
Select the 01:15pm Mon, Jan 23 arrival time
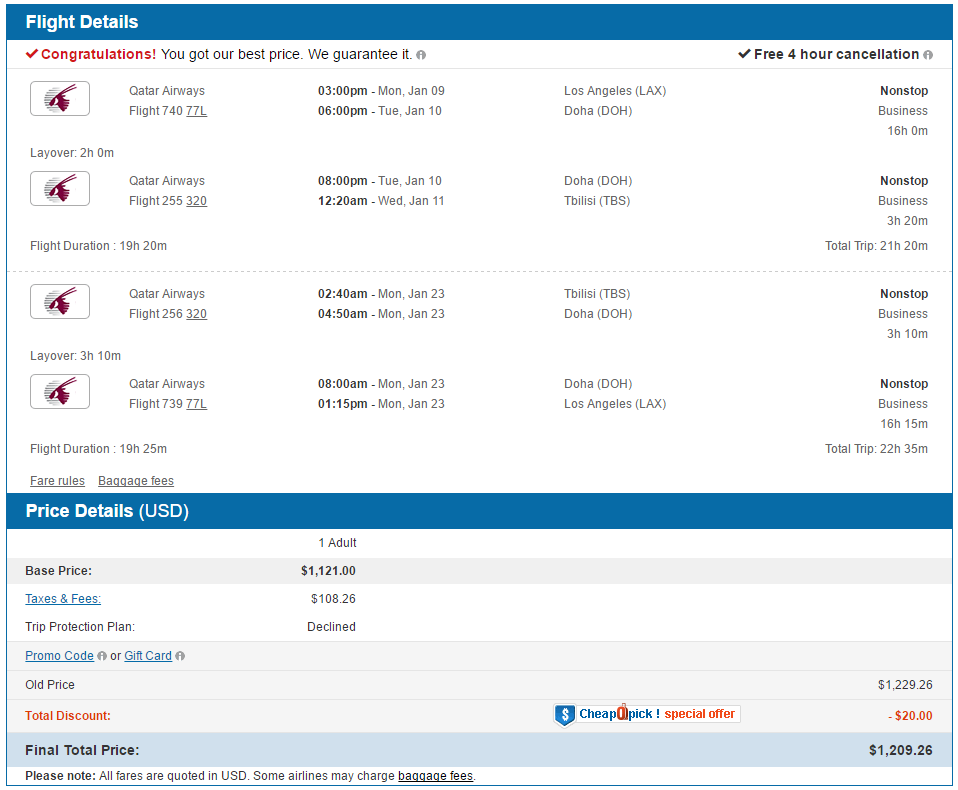click(381, 404)
